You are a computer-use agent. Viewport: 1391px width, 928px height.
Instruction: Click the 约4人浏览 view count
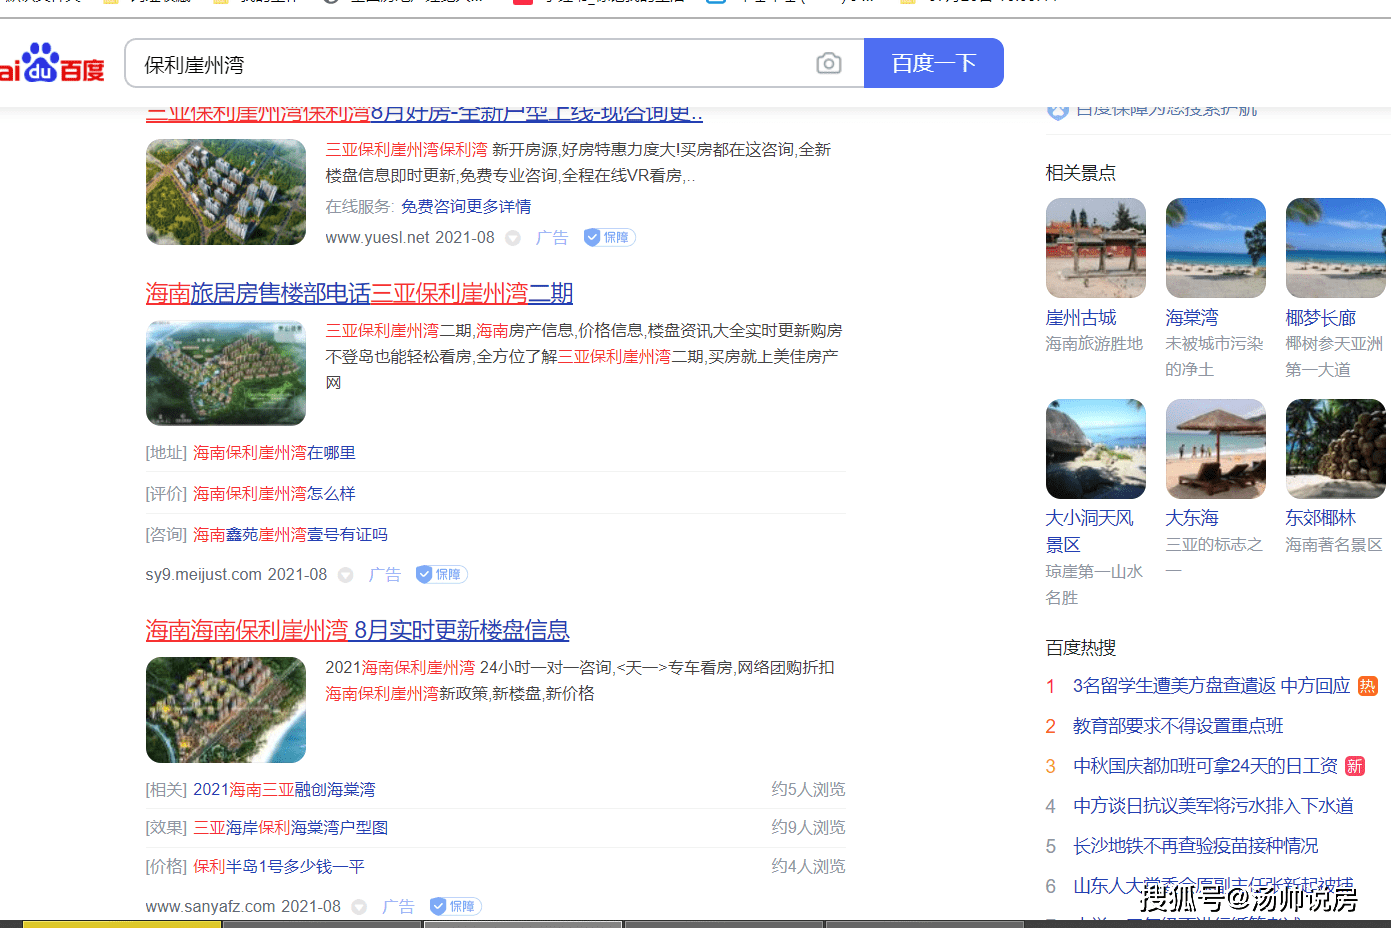click(x=808, y=866)
